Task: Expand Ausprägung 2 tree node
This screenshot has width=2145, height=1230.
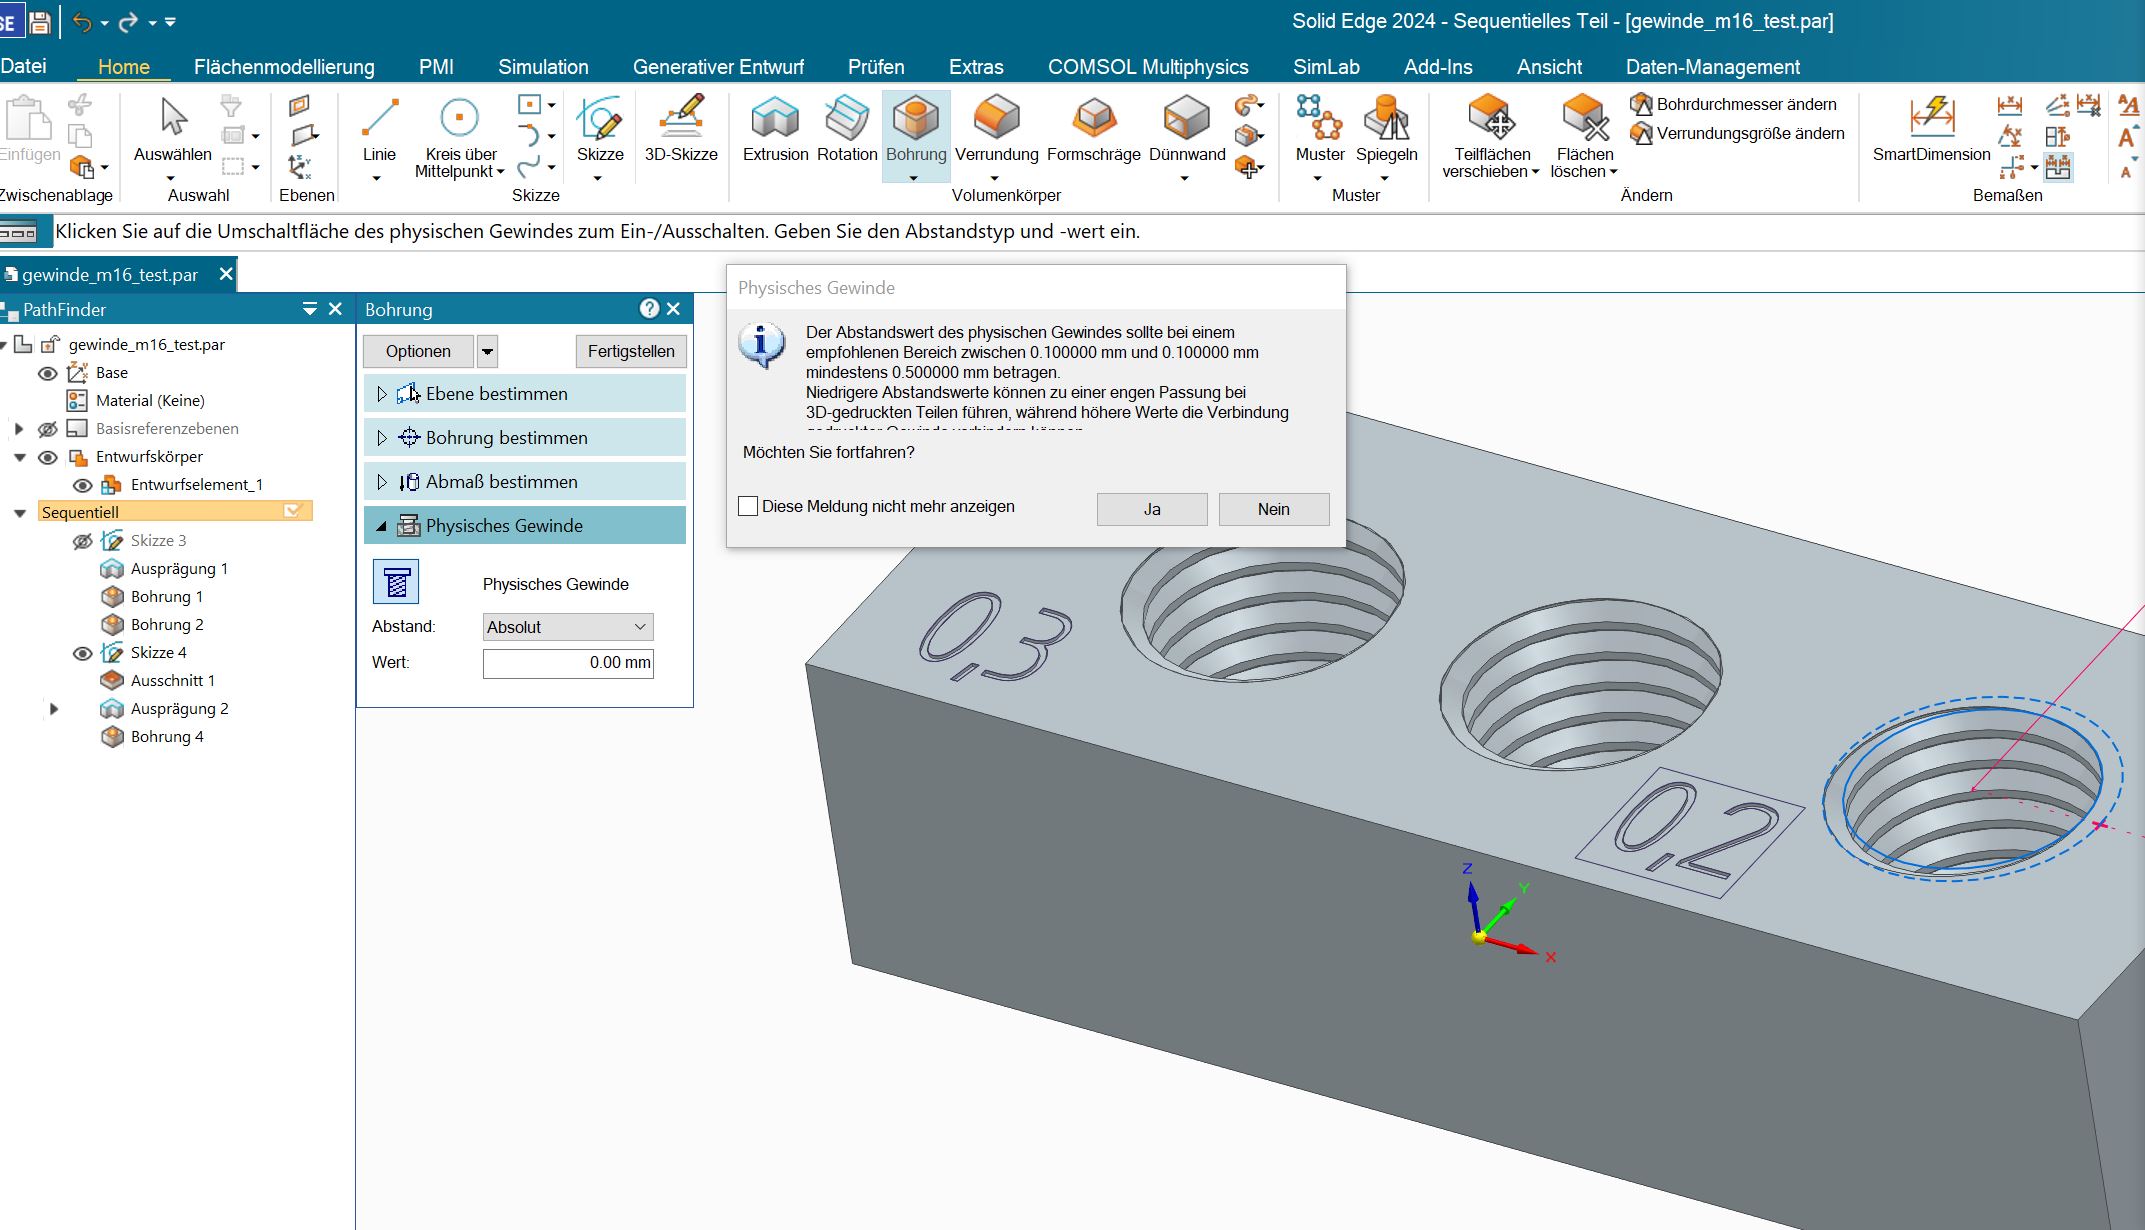Action: click(54, 709)
